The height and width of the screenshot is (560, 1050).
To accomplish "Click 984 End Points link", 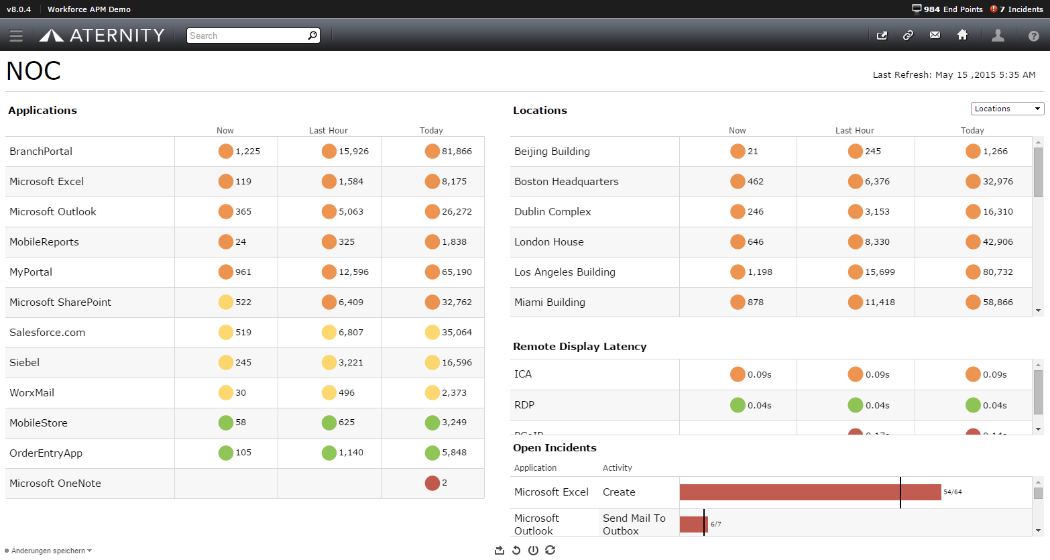I will [x=953, y=9].
